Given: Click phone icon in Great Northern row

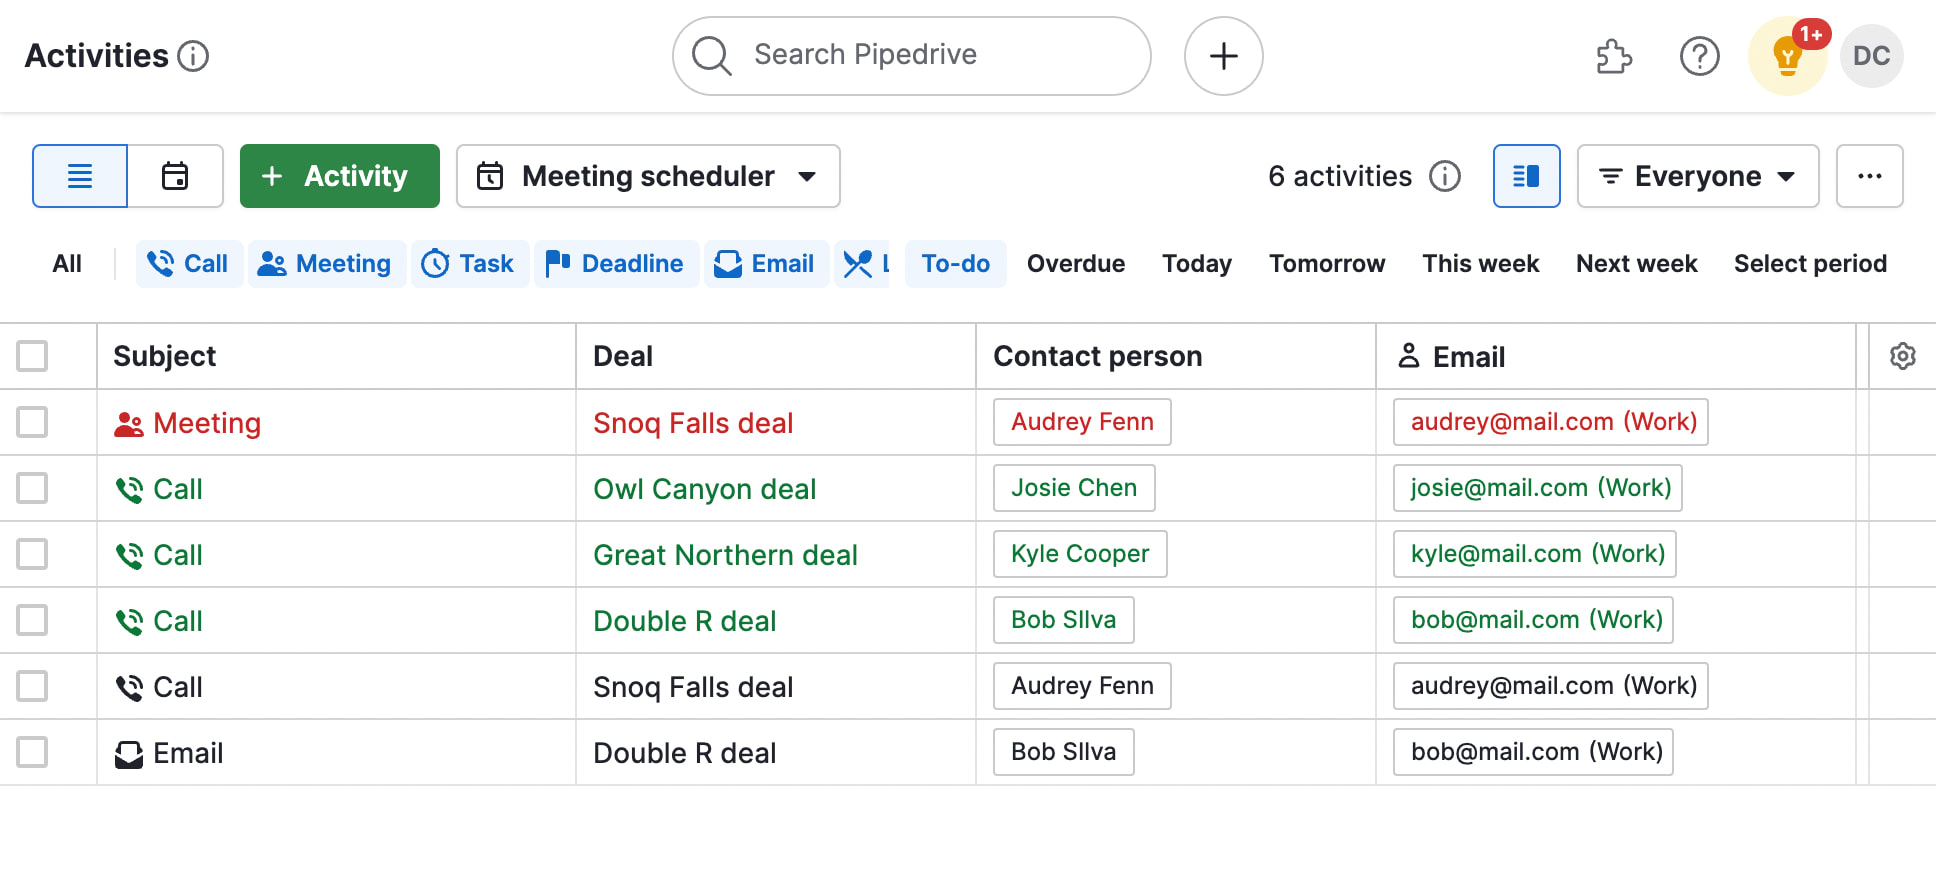Looking at the screenshot, I should click(129, 556).
